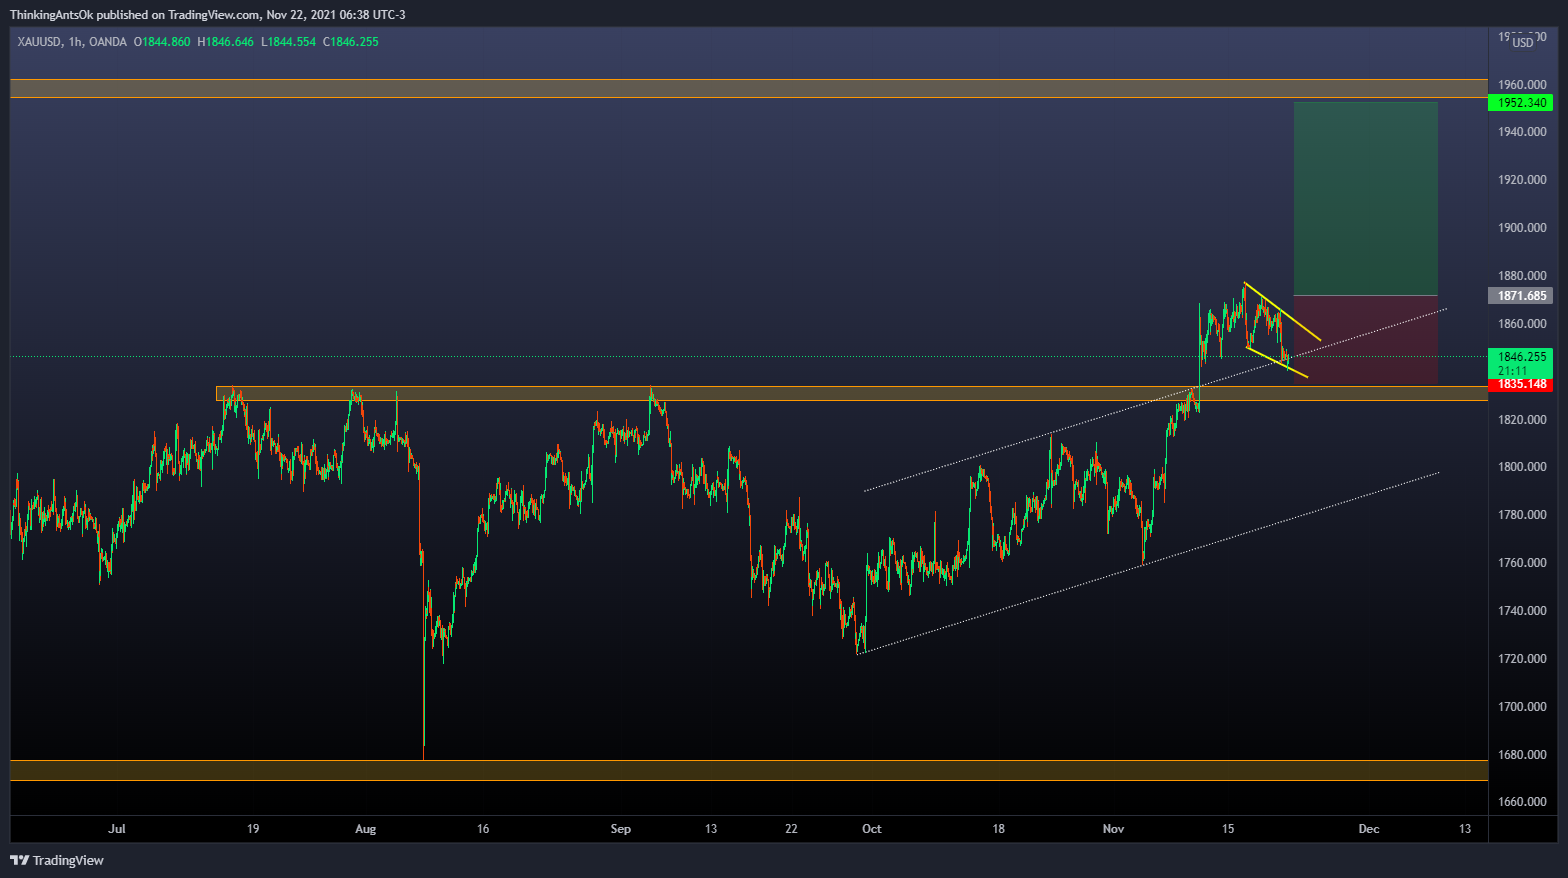Click the Aug label on time axis

tap(366, 829)
